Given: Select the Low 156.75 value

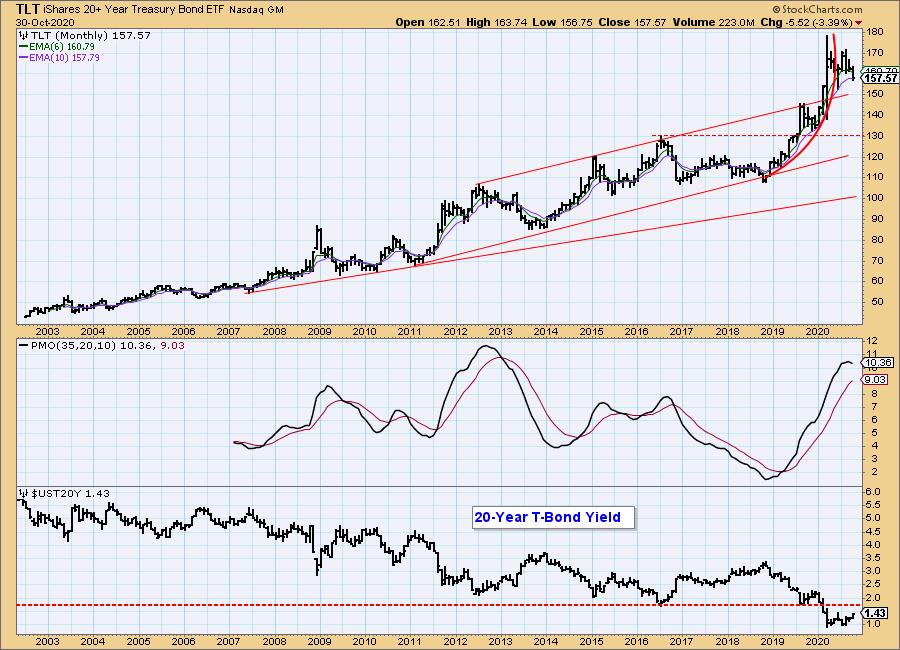Looking at the screenshot, I should (x=563, y=22).
